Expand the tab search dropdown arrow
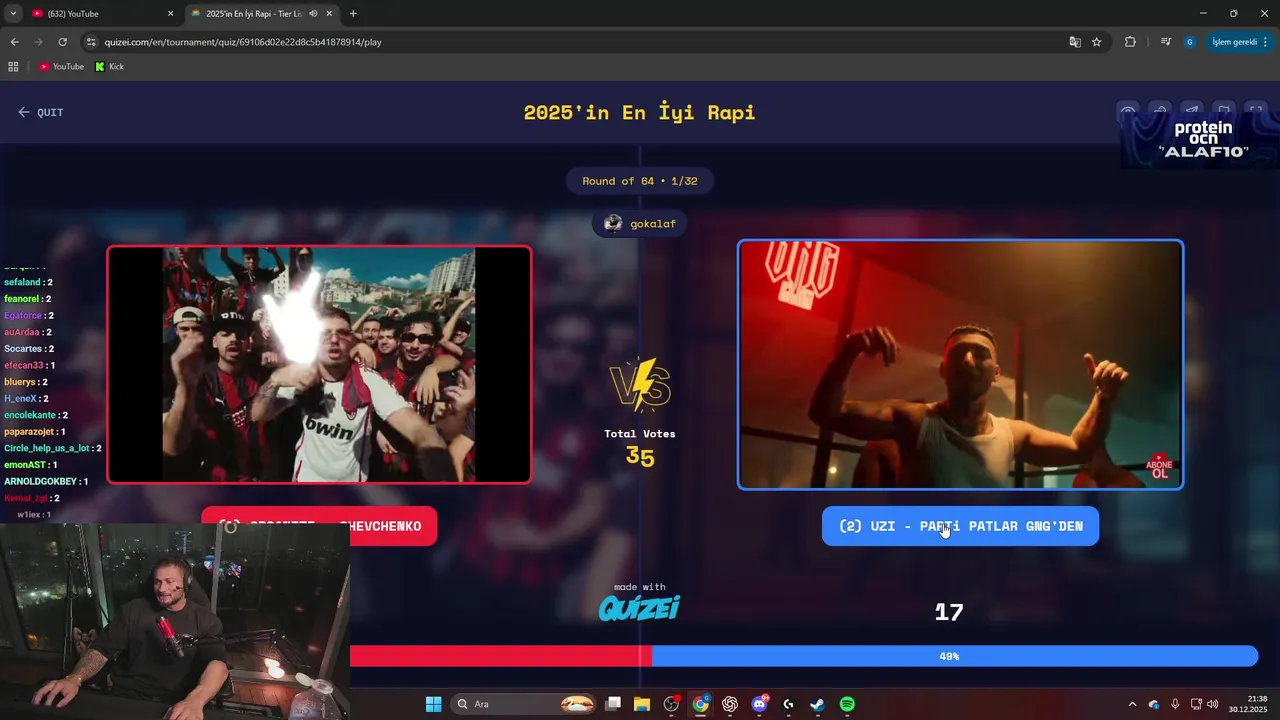This screenshot has height=720, width=1280. click(x=13, y=14)
